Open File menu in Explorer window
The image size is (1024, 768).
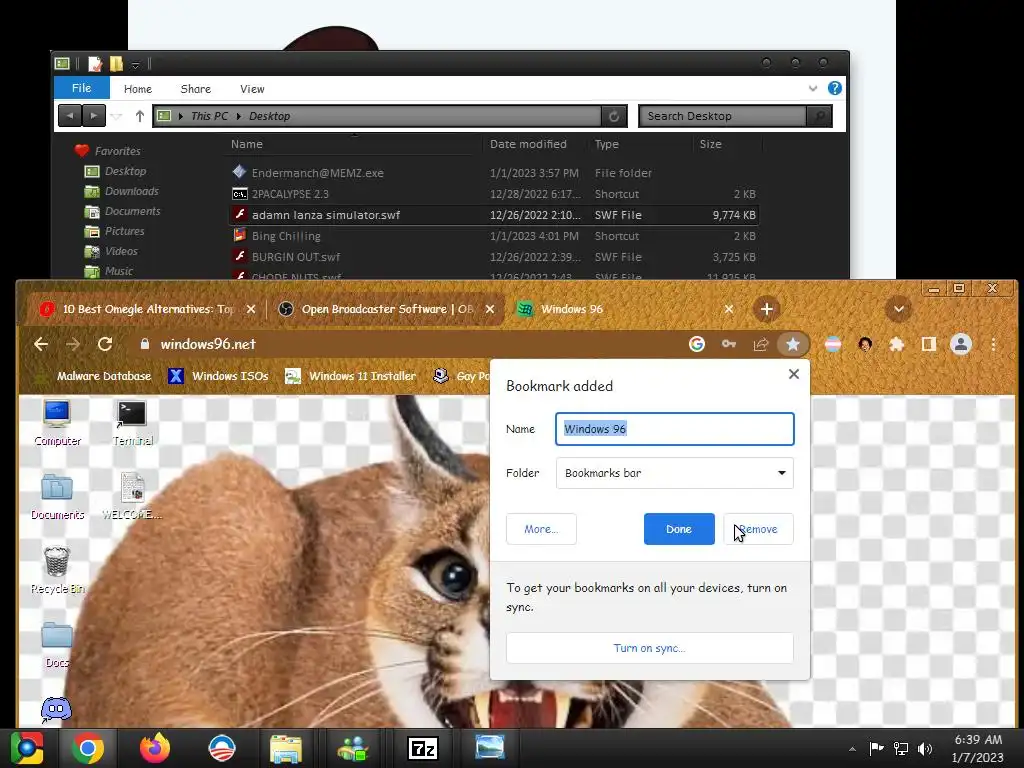click(82, 88)
